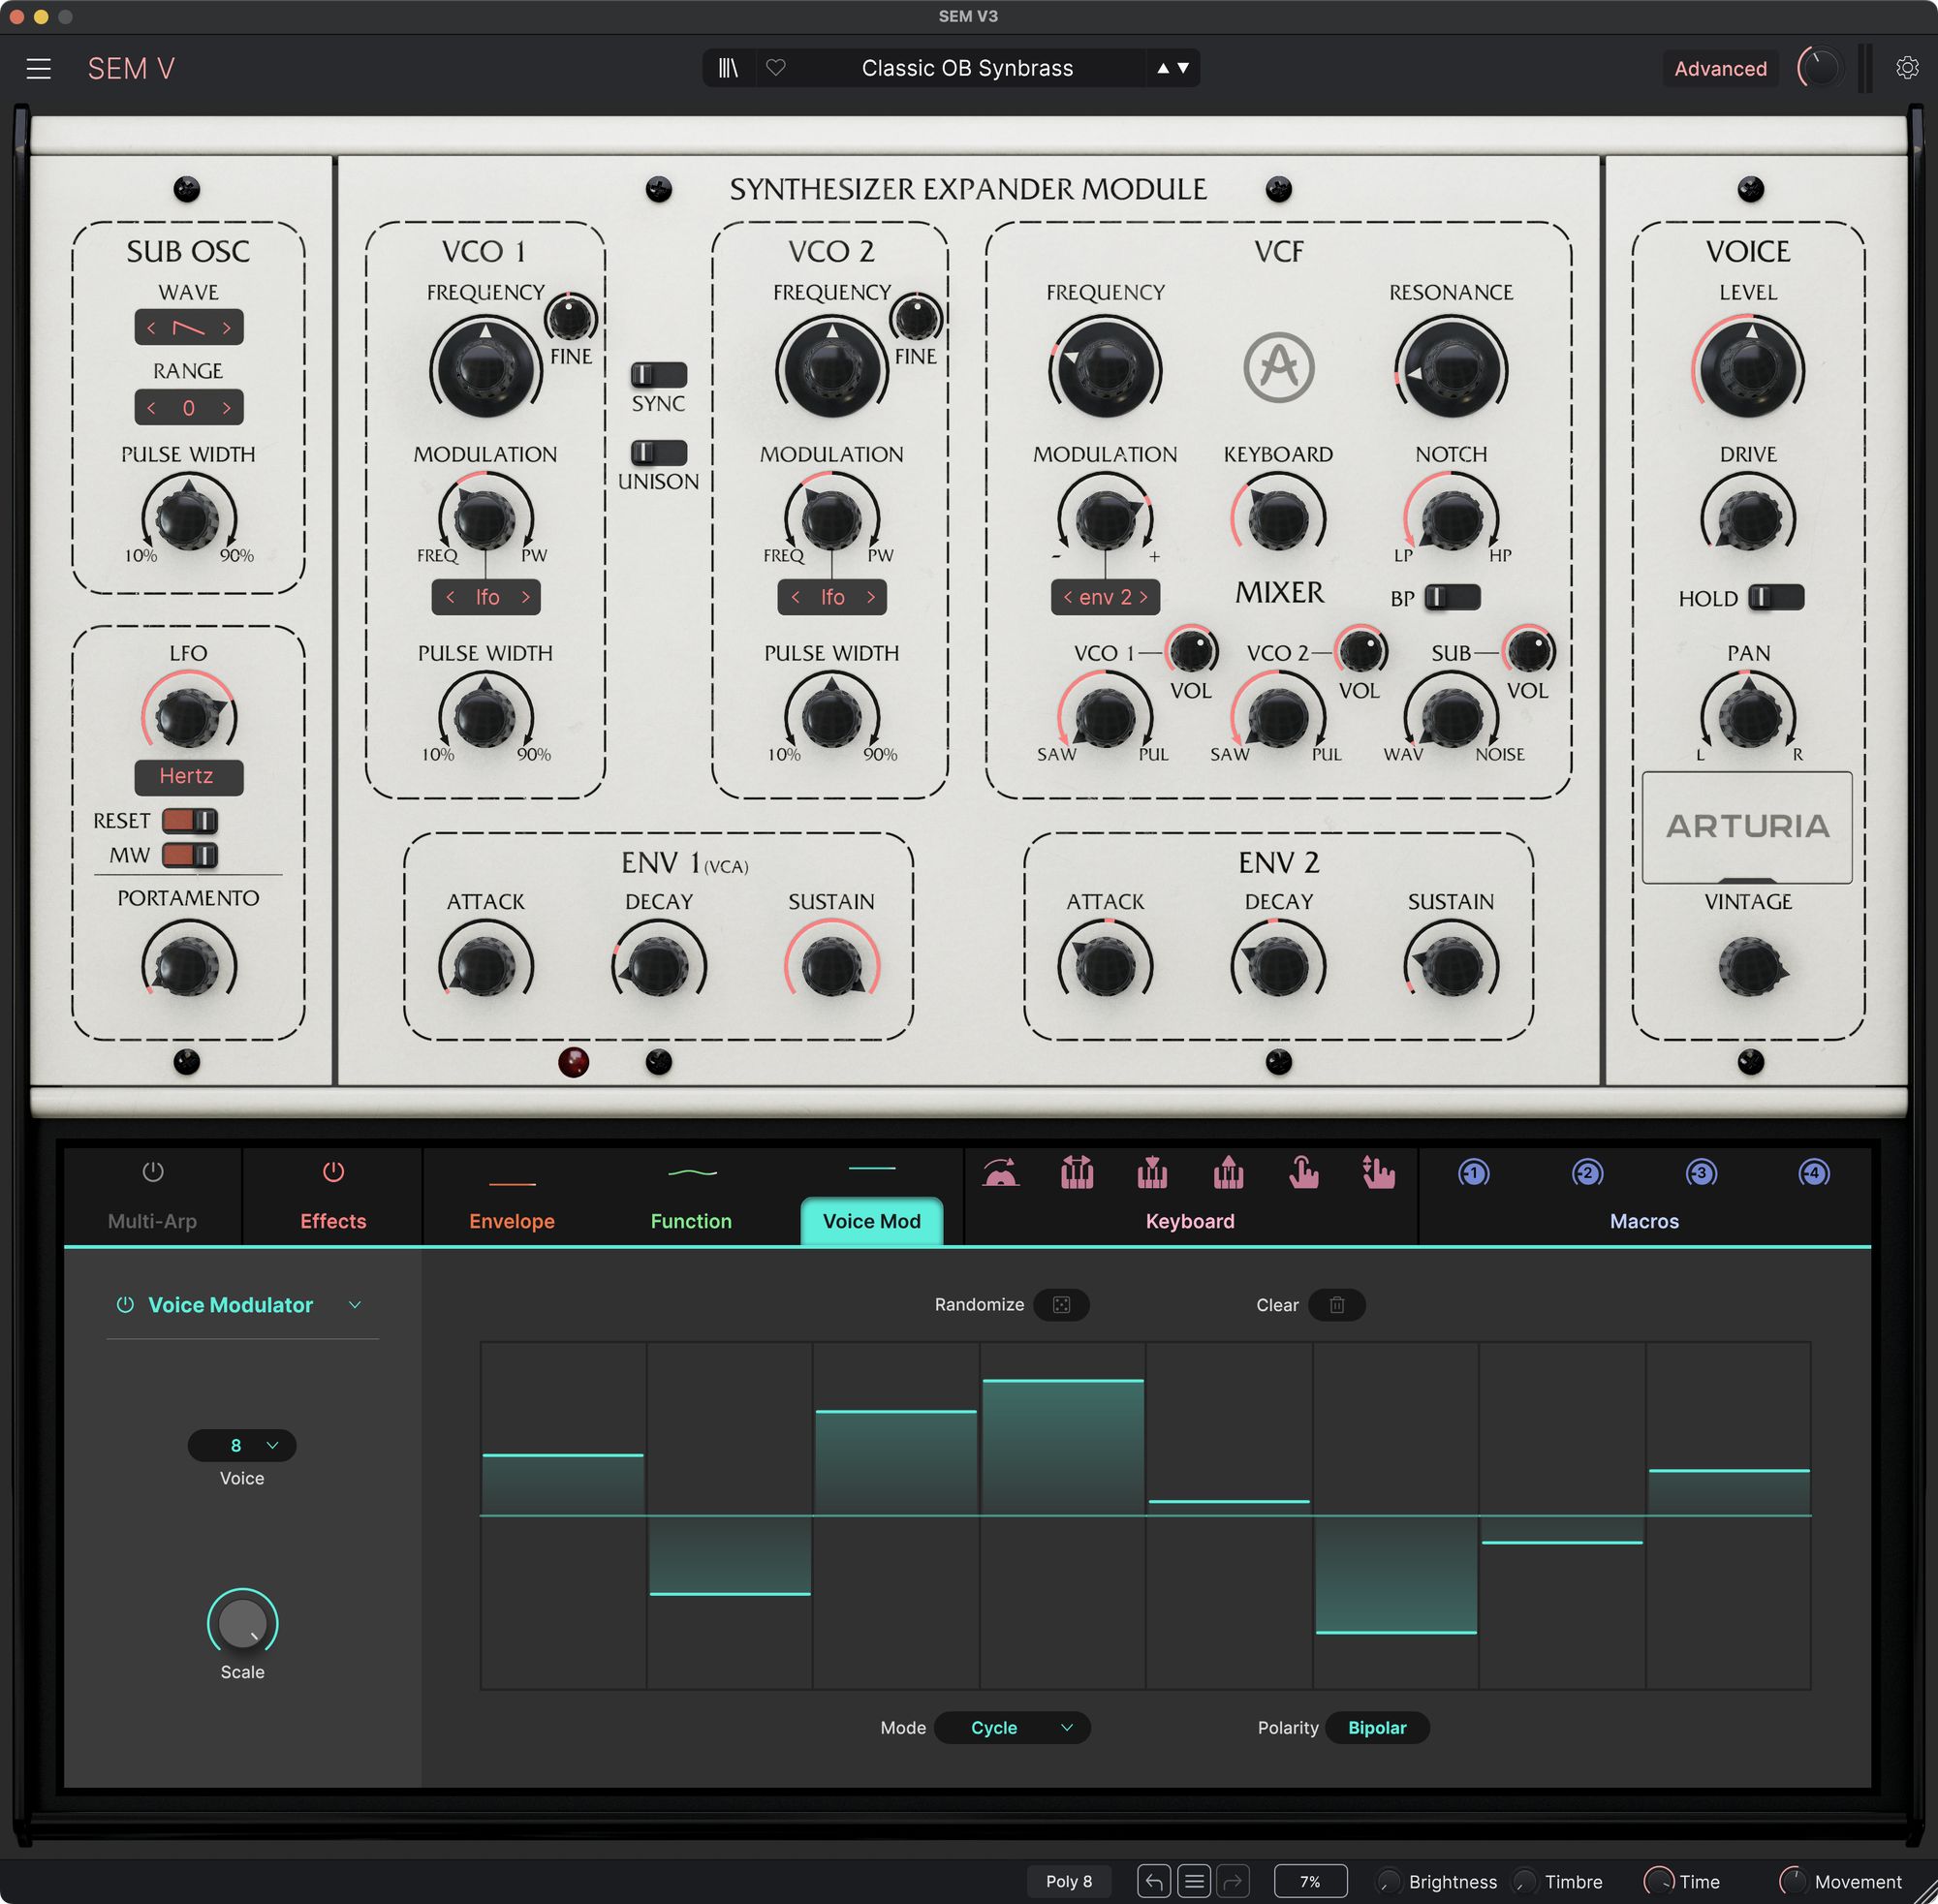Favorite the preset with heart icon
This screenshot has height=1904, width=1938.
coord(776,68)
